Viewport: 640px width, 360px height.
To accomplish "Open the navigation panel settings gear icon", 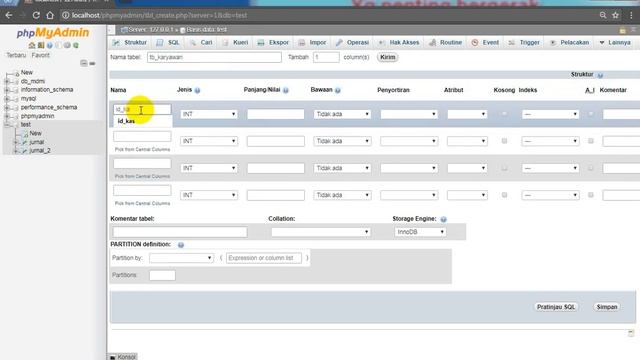I will (x=67, y=45).
